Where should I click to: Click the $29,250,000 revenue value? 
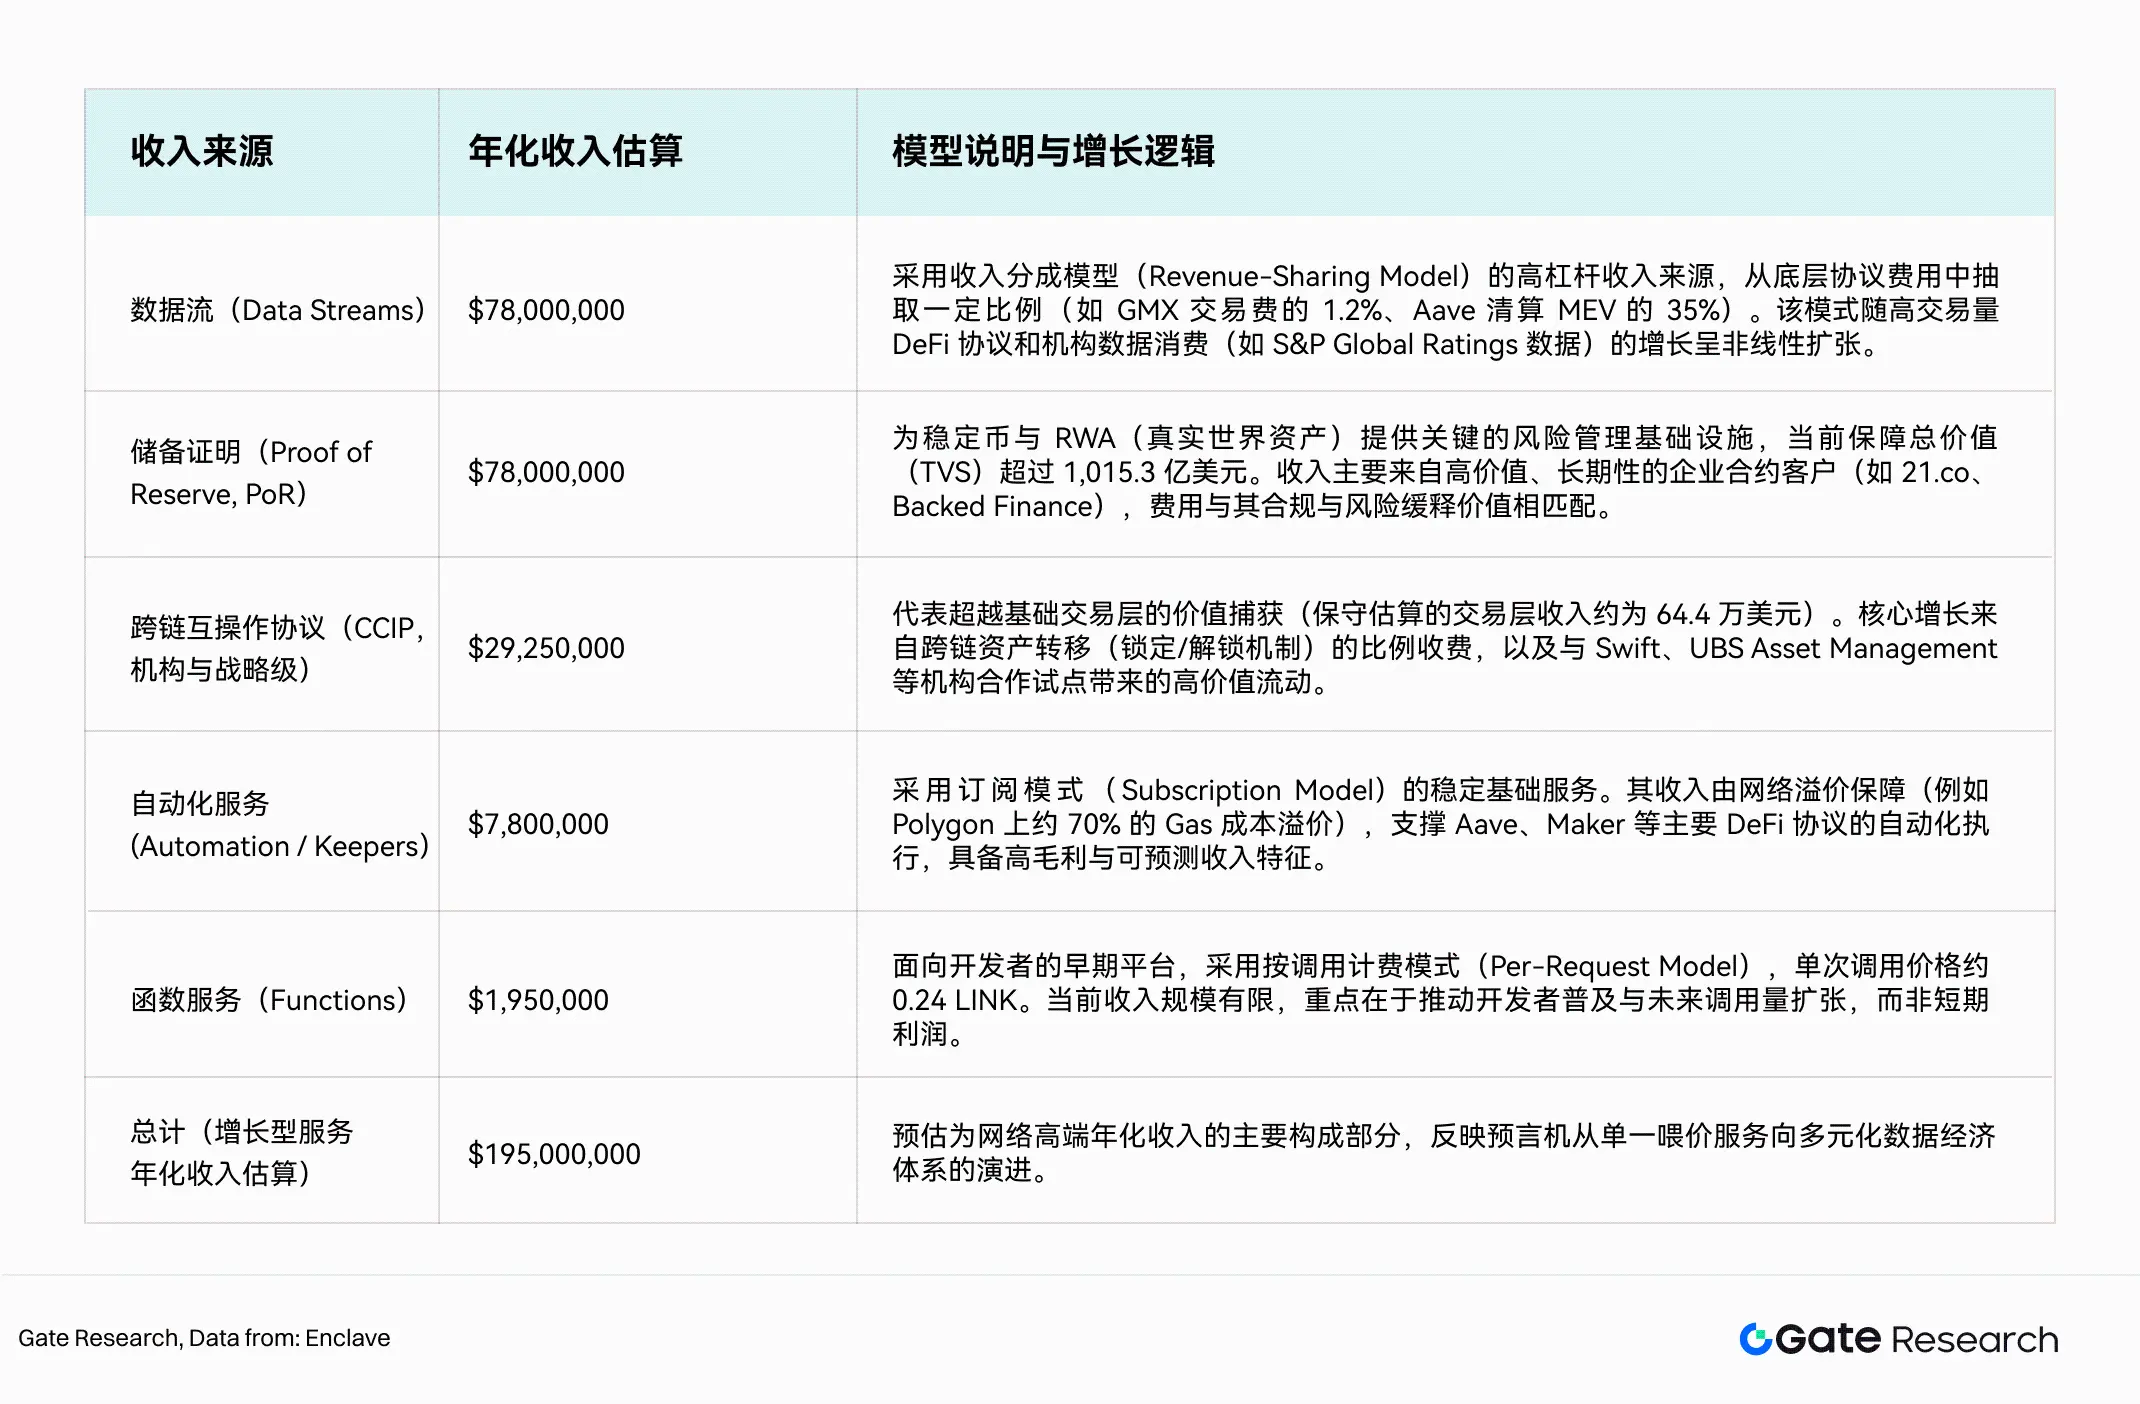tap(546, 648)
